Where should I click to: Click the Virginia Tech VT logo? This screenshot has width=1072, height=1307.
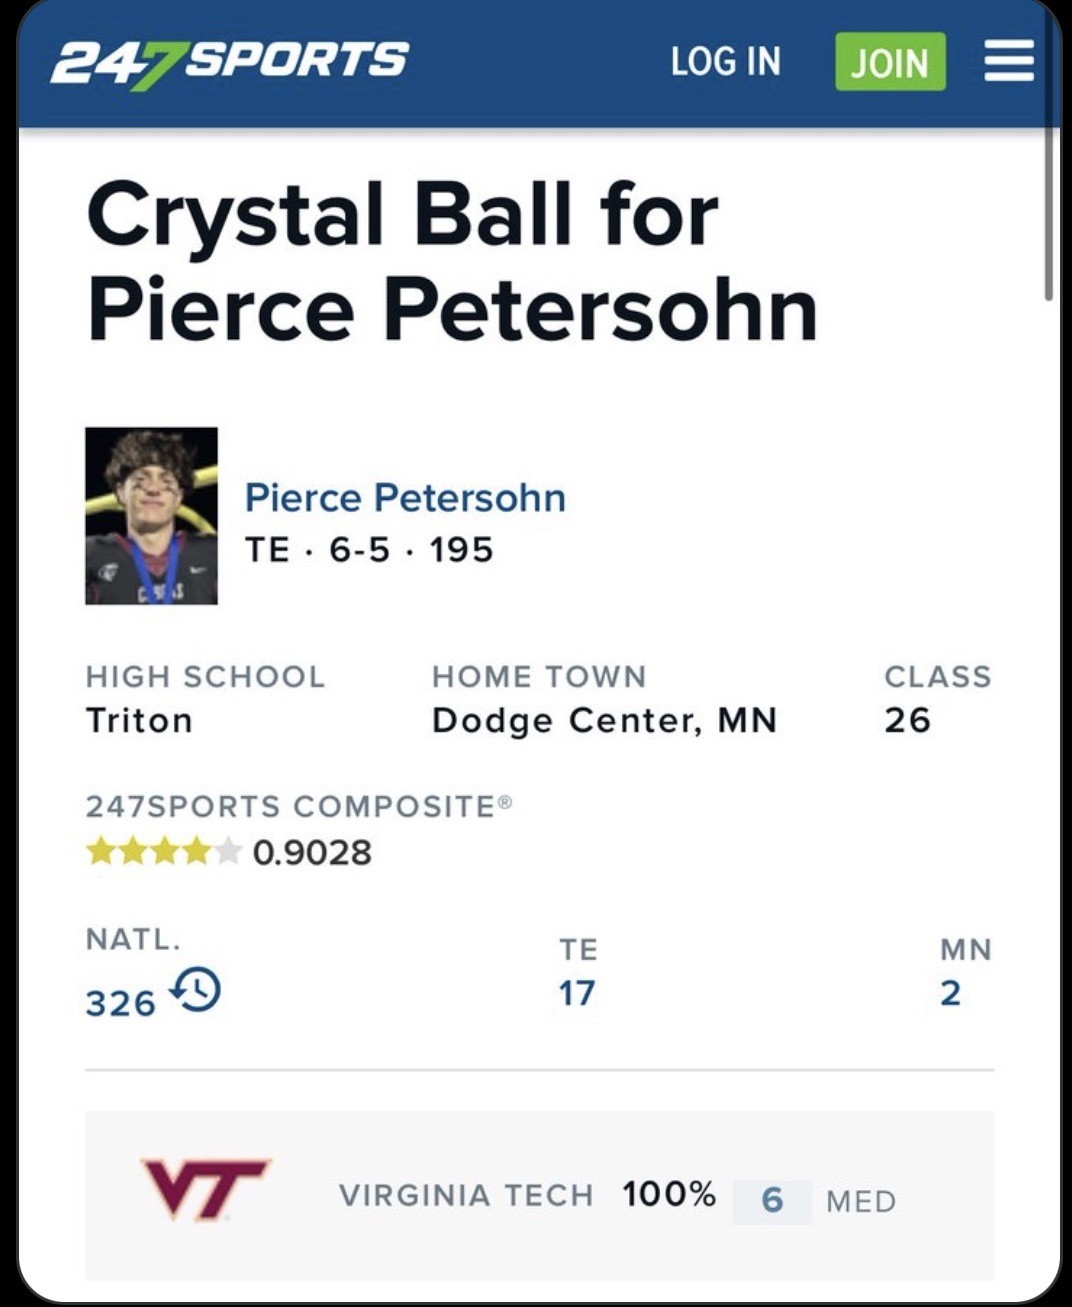tap(205, 1189)
